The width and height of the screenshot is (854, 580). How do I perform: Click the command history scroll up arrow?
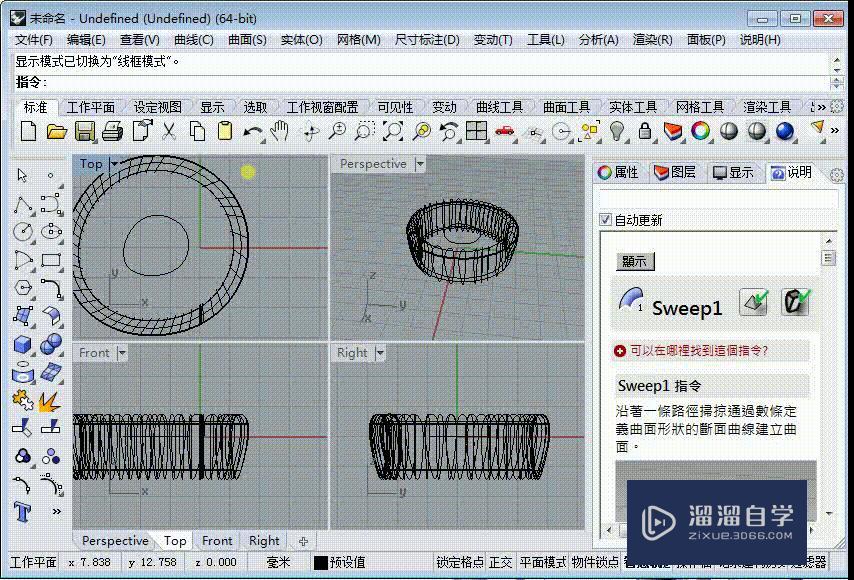837,59
